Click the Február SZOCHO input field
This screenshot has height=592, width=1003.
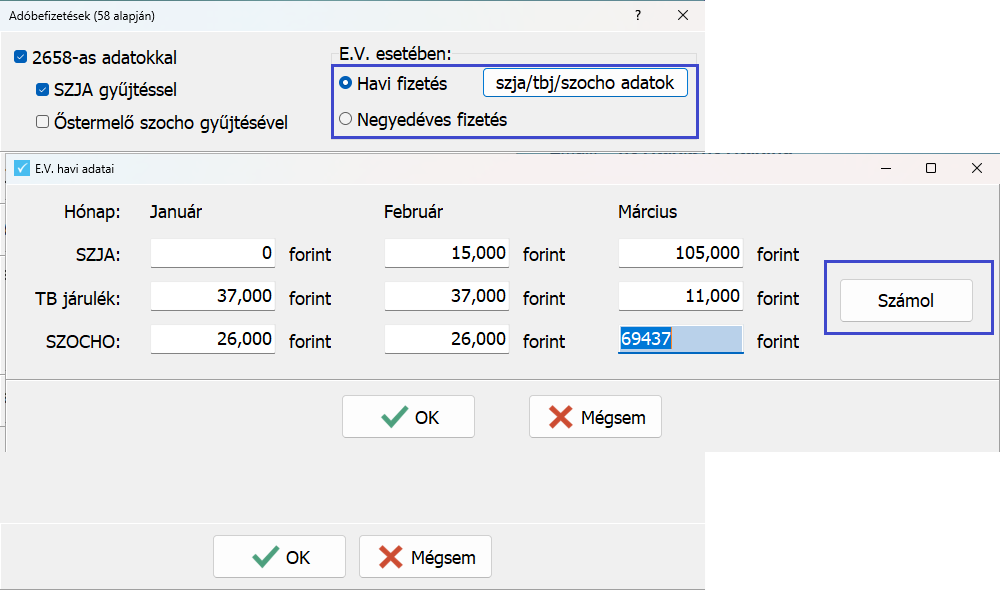pyautogui.click(x=446, y=340)
